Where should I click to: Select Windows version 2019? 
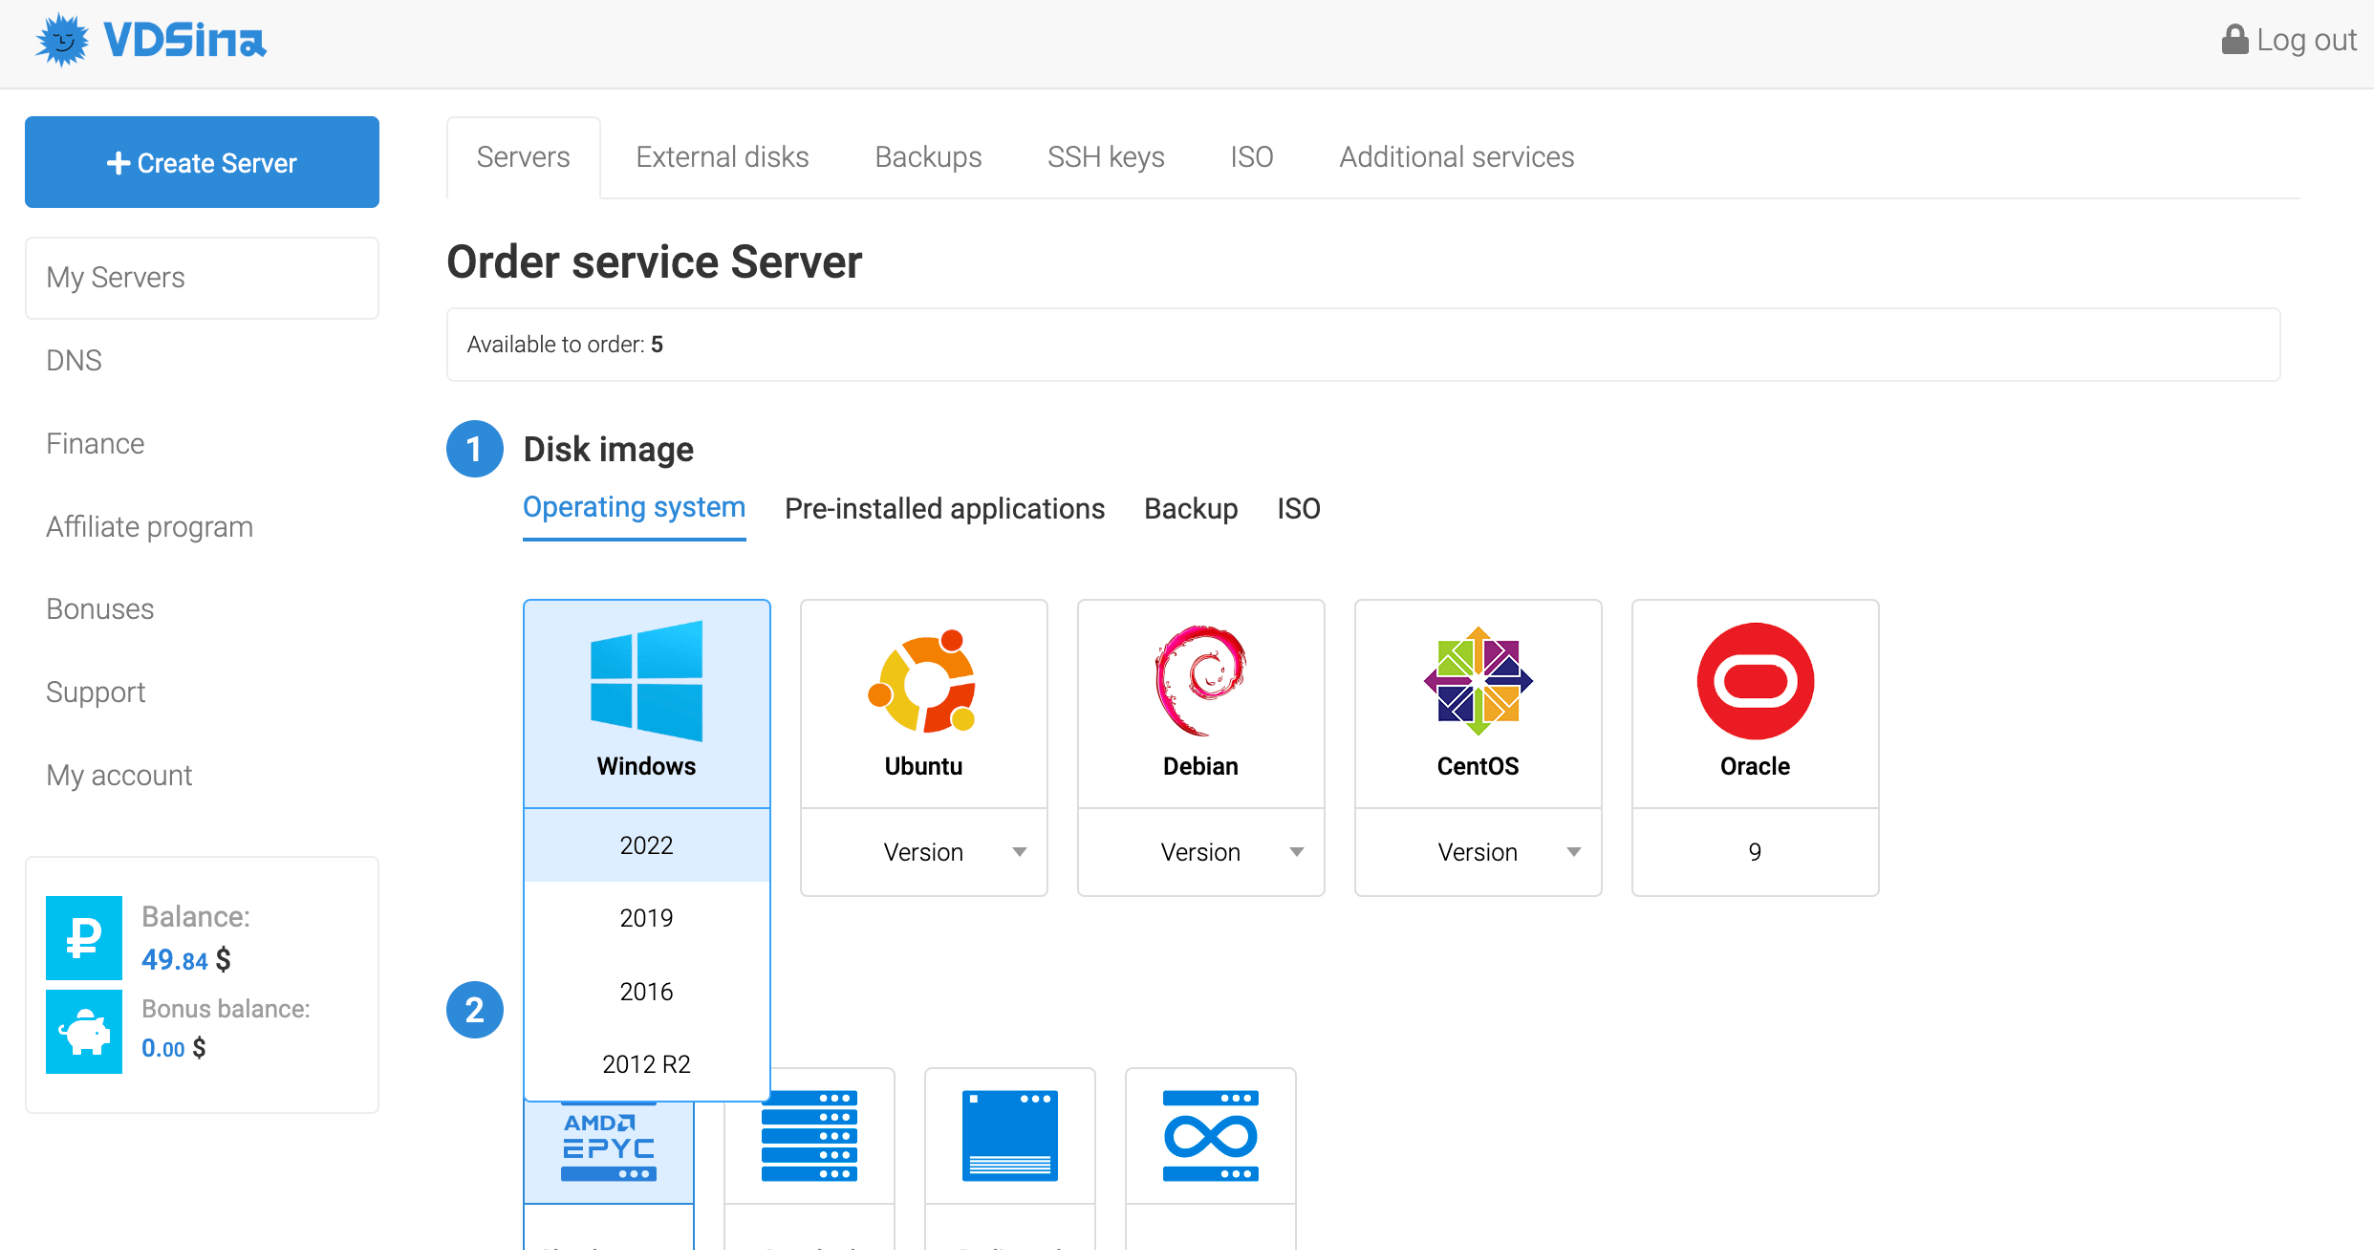646,918
